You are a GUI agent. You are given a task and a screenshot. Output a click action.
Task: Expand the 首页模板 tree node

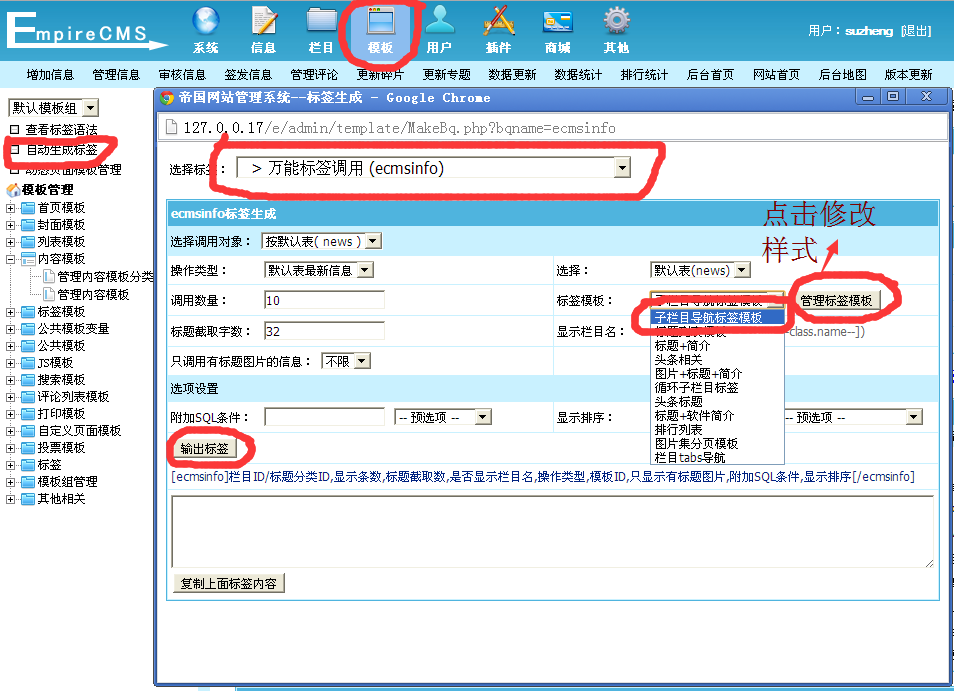pos(10,208)
